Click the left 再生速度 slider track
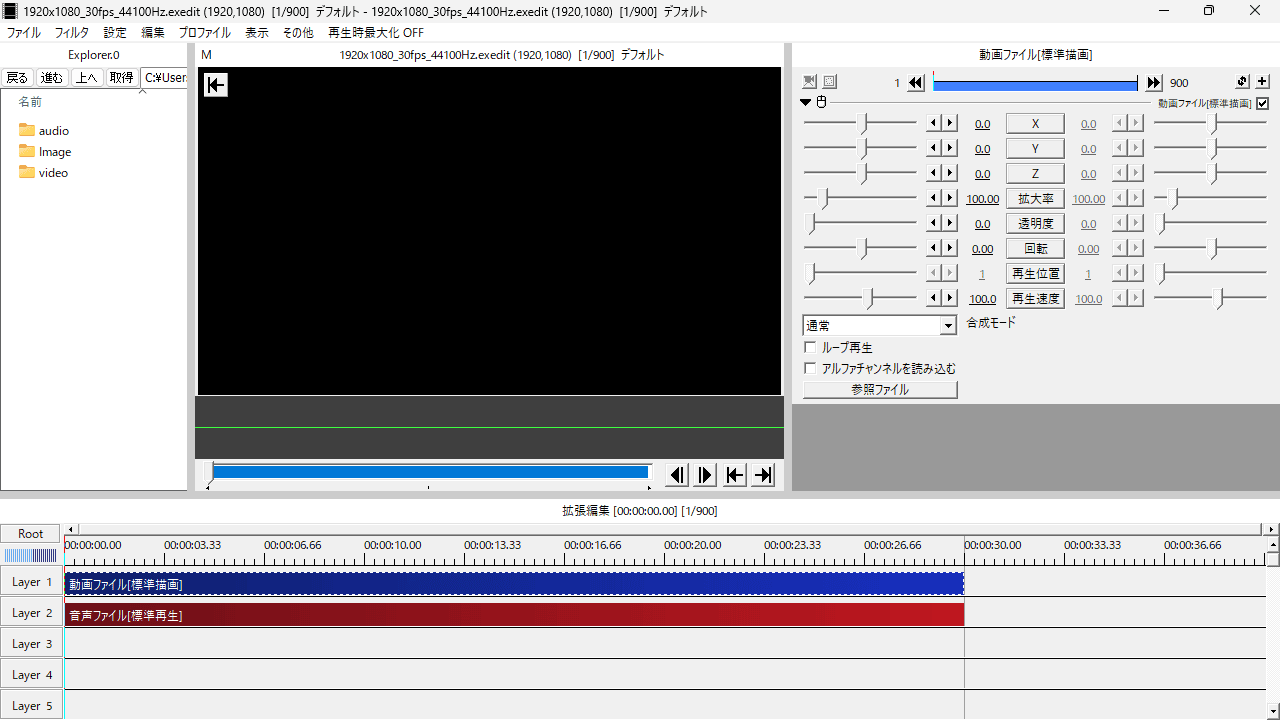 coord(860,299)
